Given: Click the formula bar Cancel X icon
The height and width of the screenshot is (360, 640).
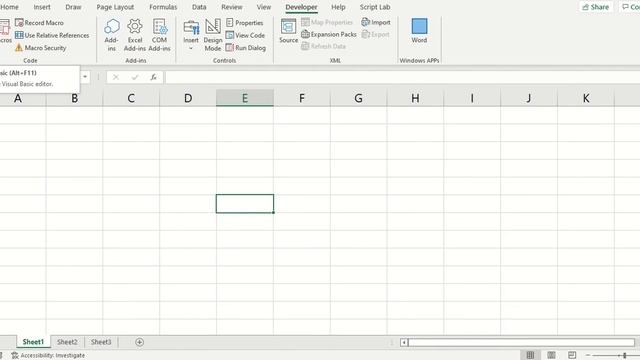Looking at the screenshot, I should [x=116, y=77].
